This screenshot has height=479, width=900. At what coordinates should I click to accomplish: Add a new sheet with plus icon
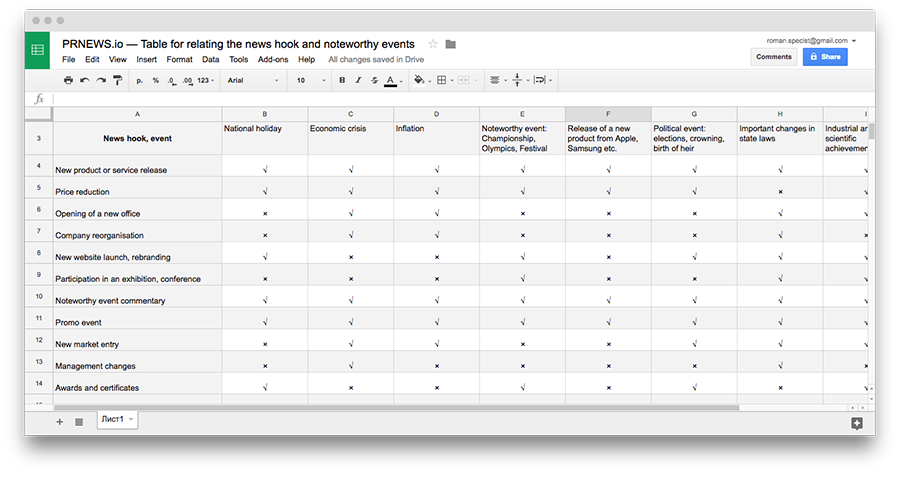pos(60,422)
